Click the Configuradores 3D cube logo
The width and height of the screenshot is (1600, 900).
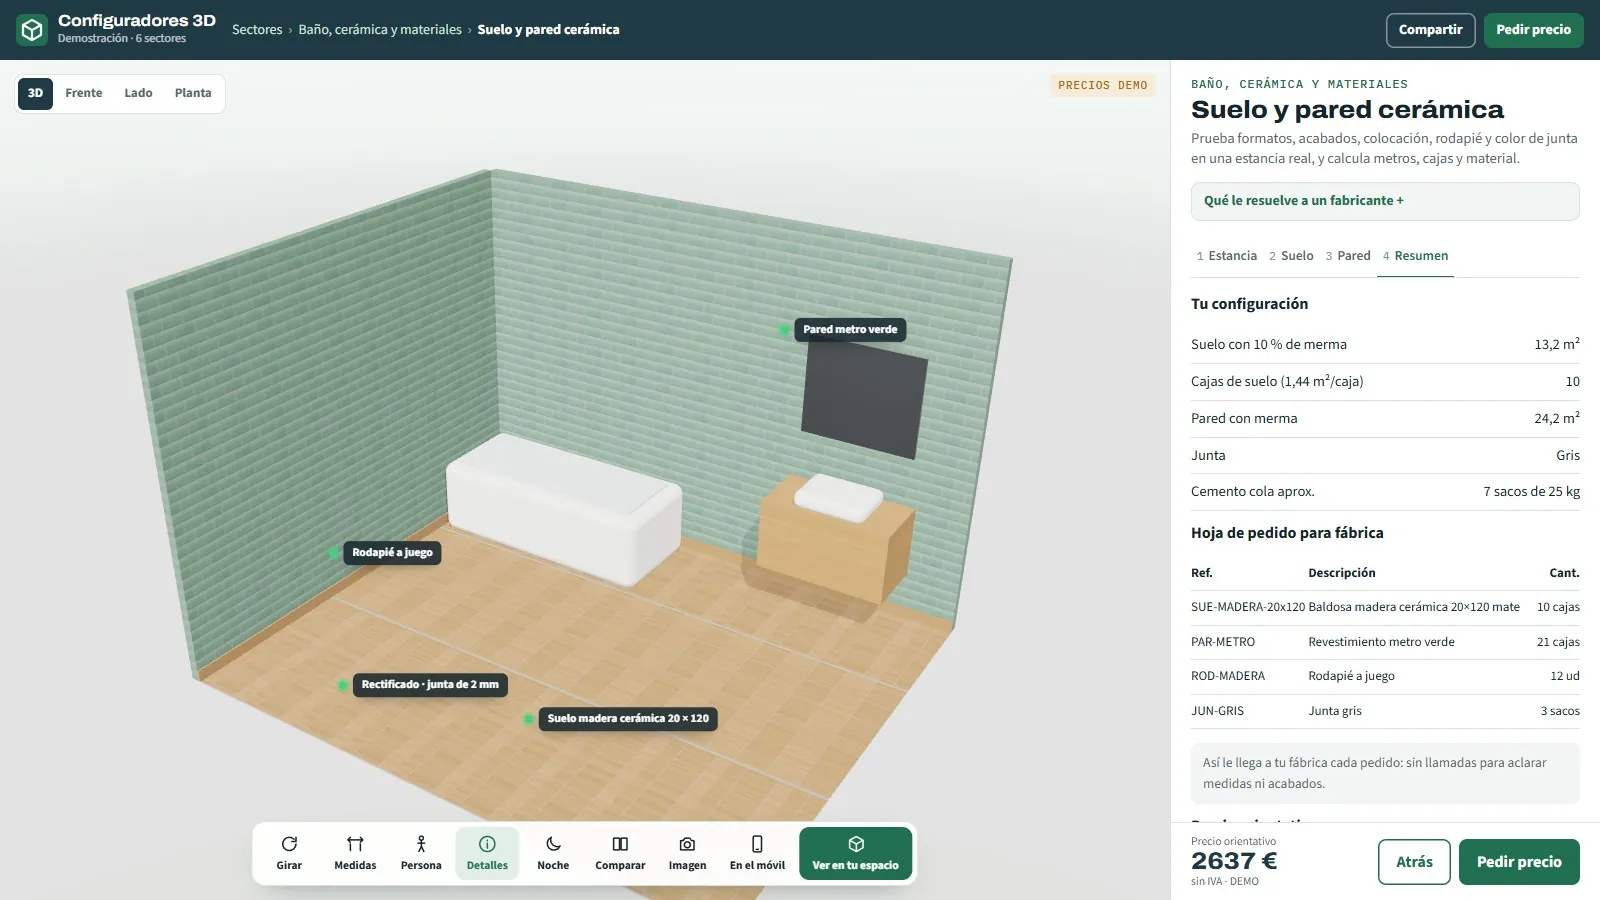pos(32,30)
